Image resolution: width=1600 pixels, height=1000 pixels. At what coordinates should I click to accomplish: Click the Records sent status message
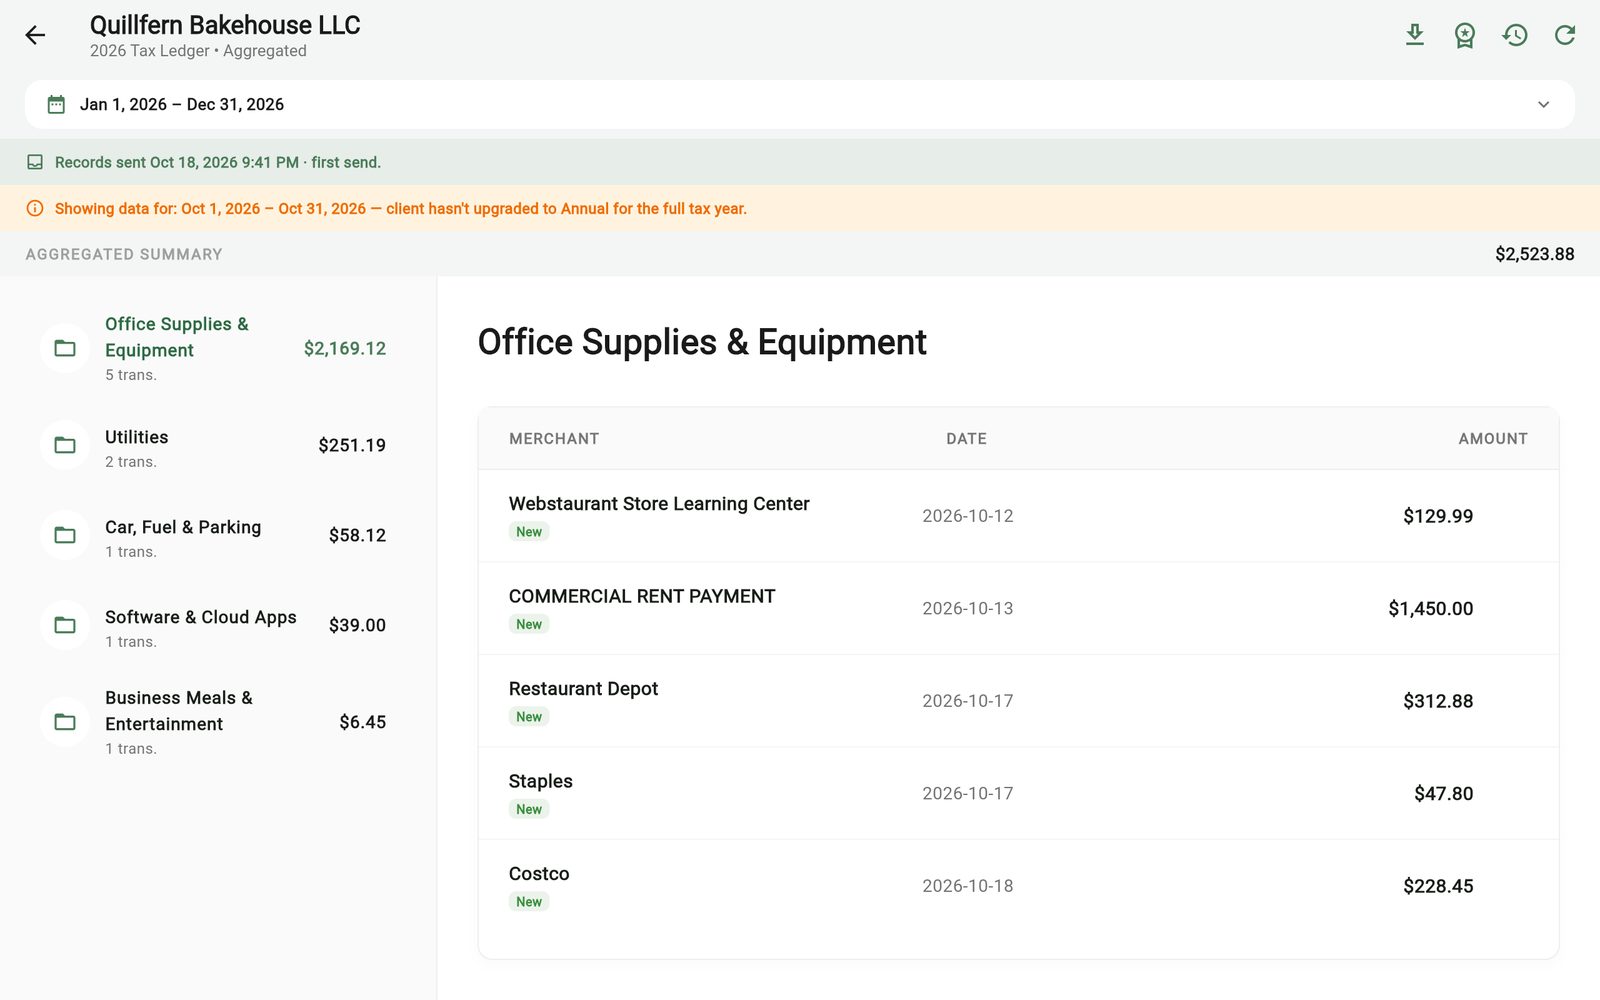pyautogui.click(x=218, y=162)
